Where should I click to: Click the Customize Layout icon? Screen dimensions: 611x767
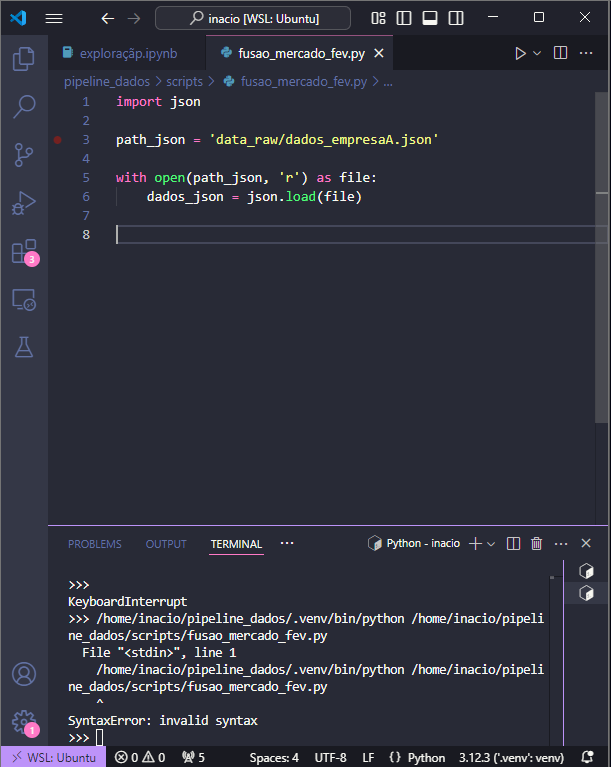(x=378, y=18)
